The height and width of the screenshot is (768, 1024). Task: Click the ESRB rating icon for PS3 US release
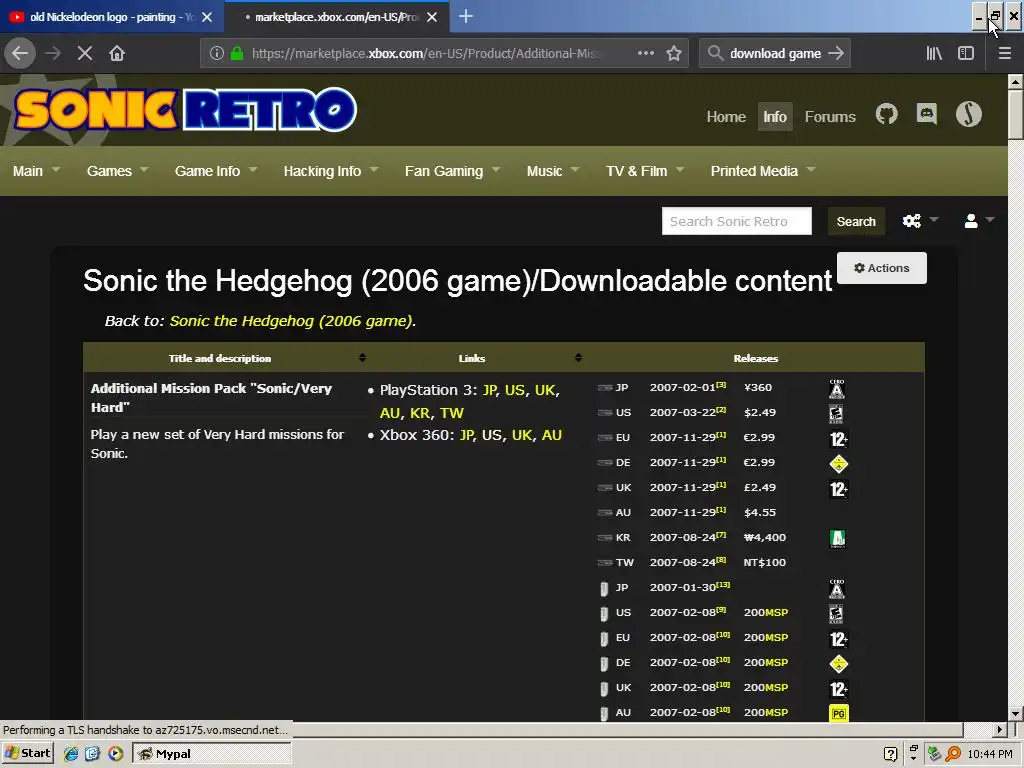coord(836,414)
